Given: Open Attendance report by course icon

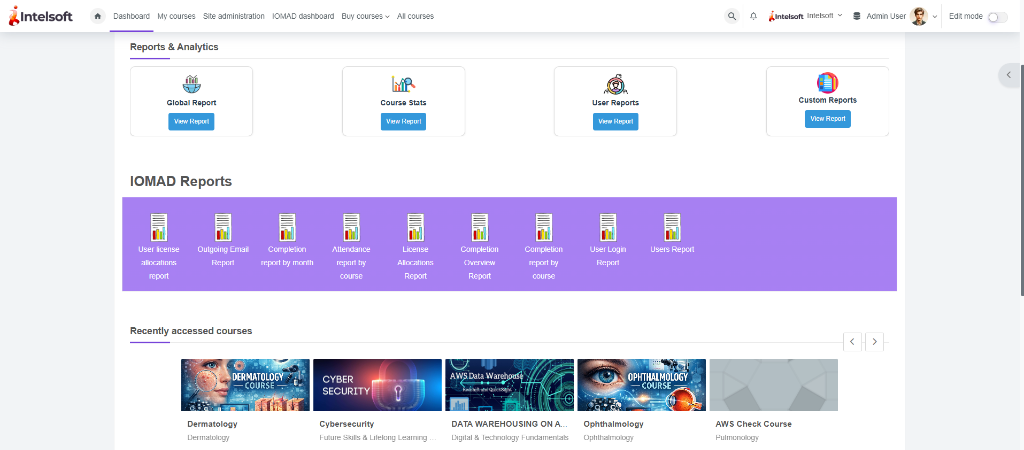Looking at the screenshot, I should click(x=351, y=227).
